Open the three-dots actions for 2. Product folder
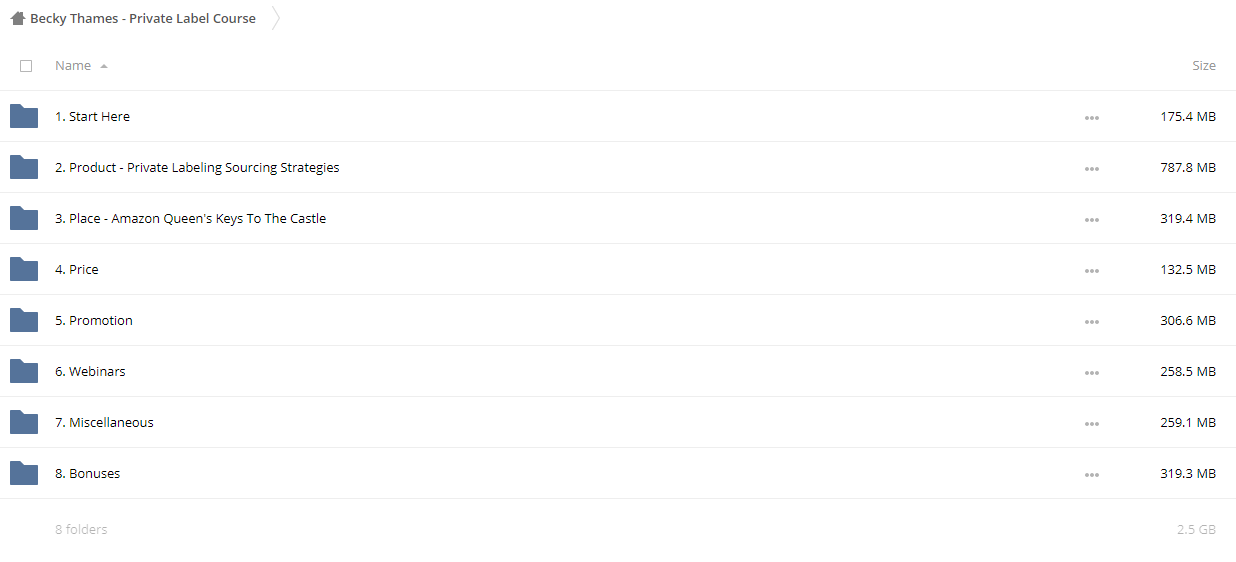 (x=1091, y=169)
